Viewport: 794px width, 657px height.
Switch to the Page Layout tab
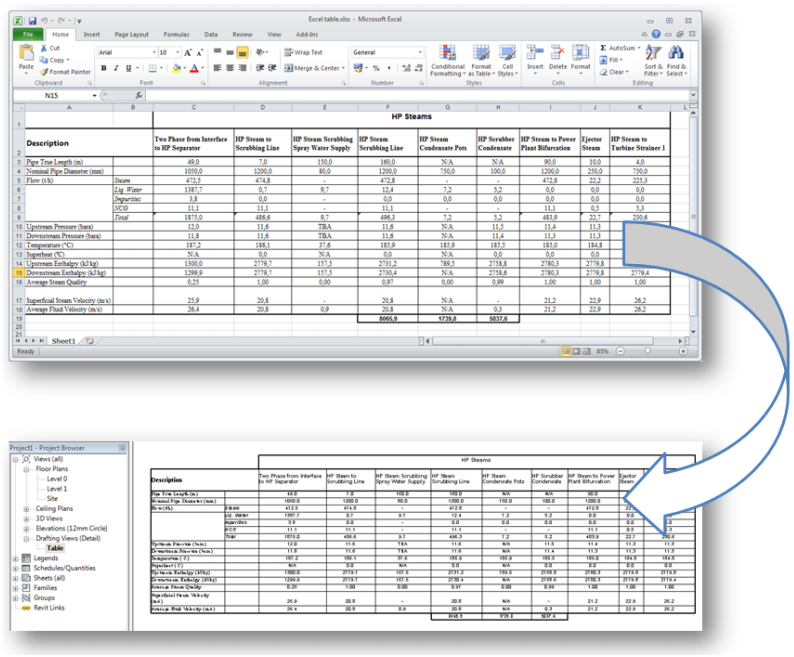(132, 34)
